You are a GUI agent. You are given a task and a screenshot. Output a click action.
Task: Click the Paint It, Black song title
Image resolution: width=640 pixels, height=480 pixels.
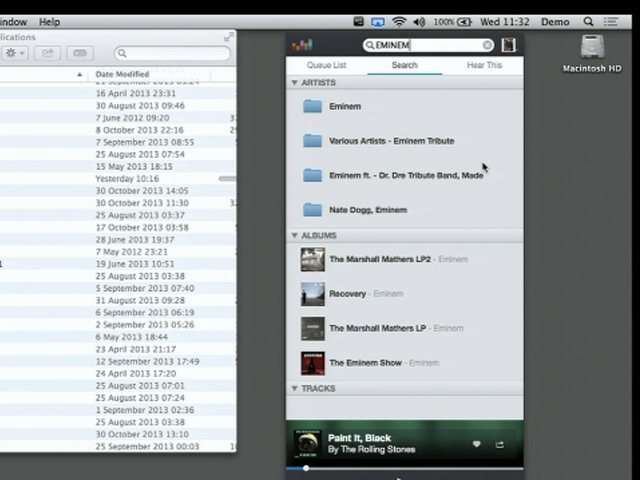coord(359,438)
